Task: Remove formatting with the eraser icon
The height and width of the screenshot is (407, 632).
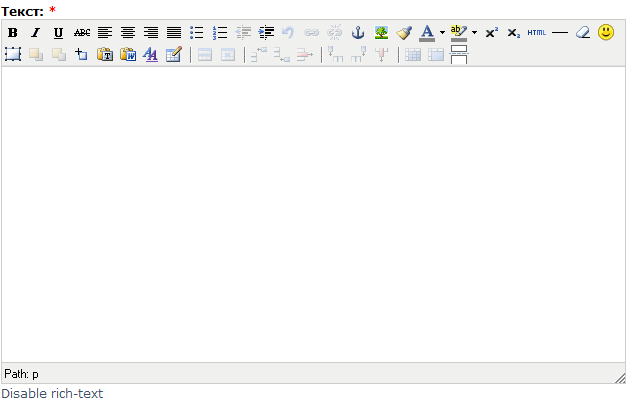Action: click(583, 32)
